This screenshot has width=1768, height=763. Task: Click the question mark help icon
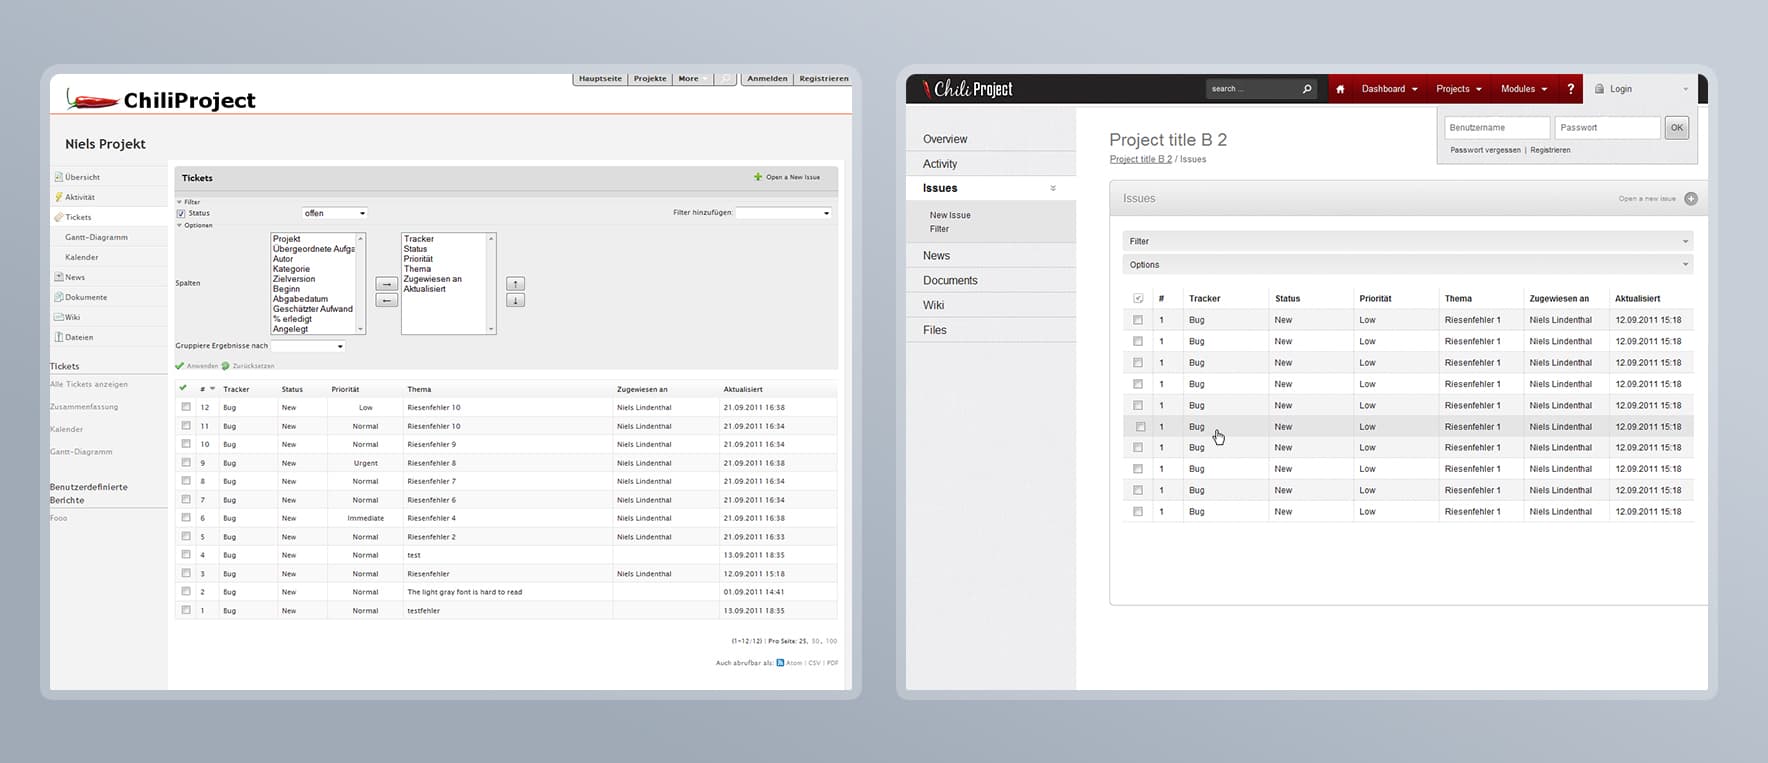(1570, 89)
